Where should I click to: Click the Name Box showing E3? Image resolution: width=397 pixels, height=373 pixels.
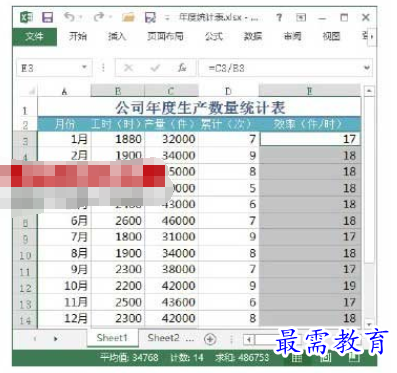pyautogui.click(x=48, y=68)
